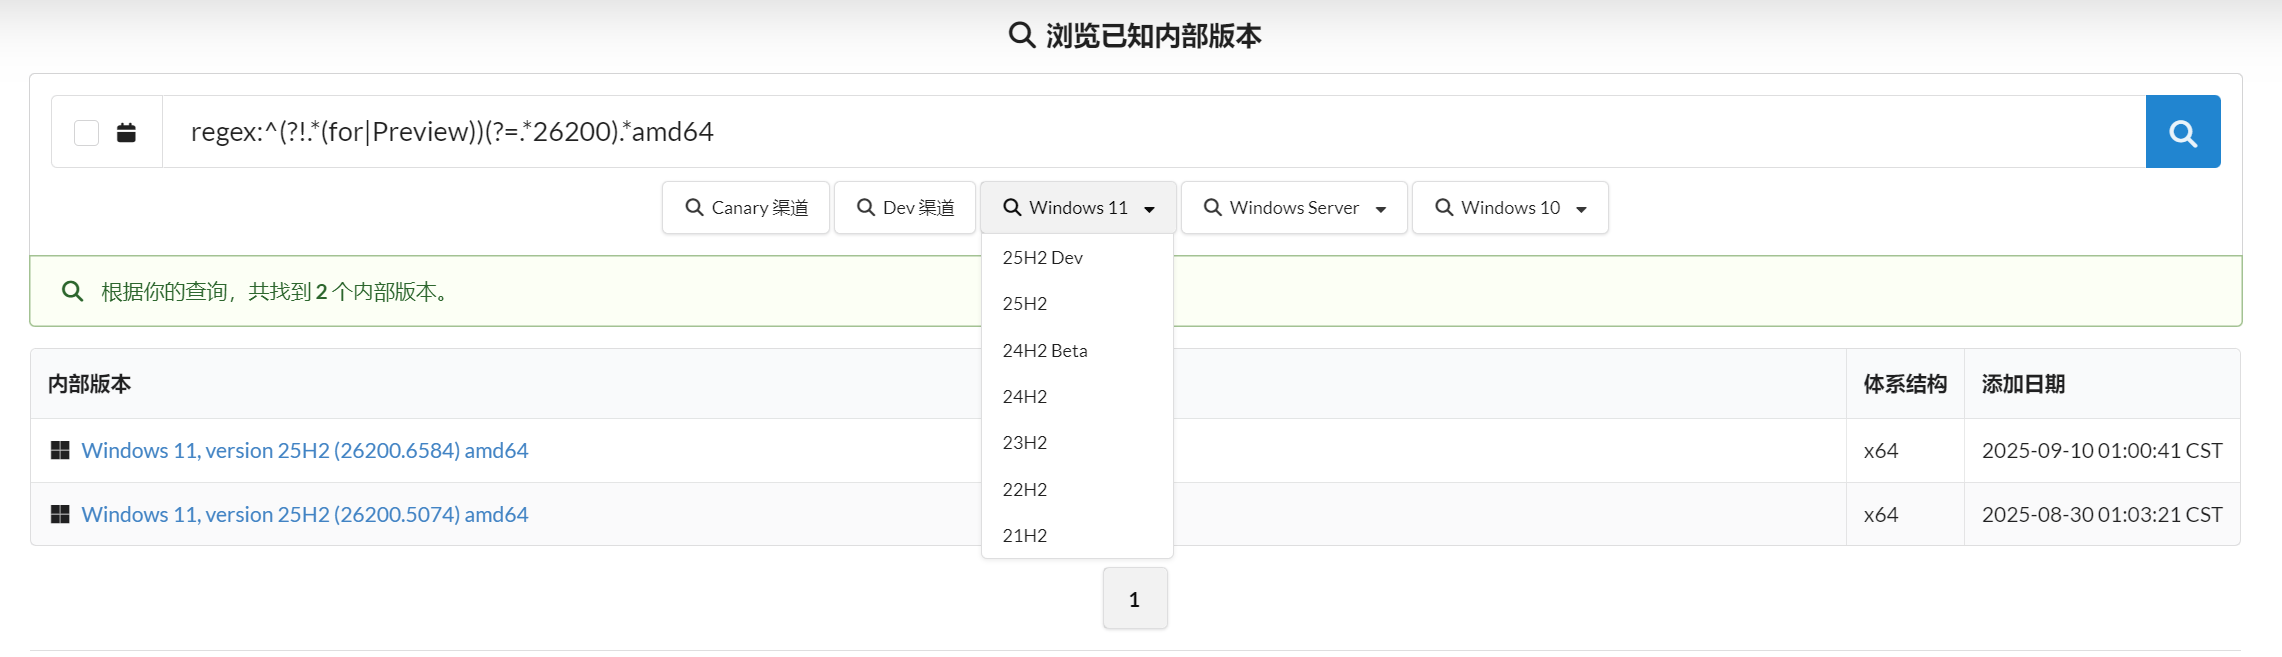Click the Dev 渠道 search button
Screen dimensions: 2282x657
click(905, 207)
